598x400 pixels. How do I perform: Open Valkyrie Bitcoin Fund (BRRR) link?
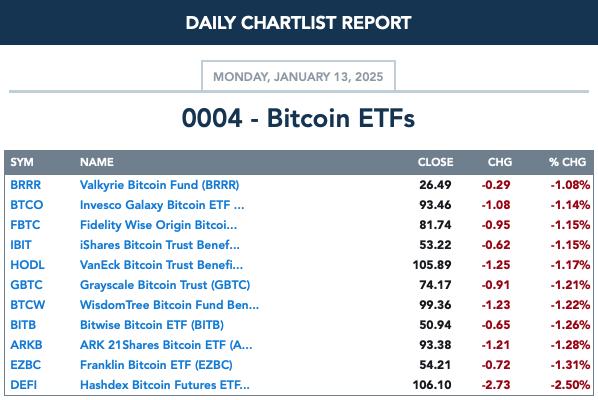point(159,185)
